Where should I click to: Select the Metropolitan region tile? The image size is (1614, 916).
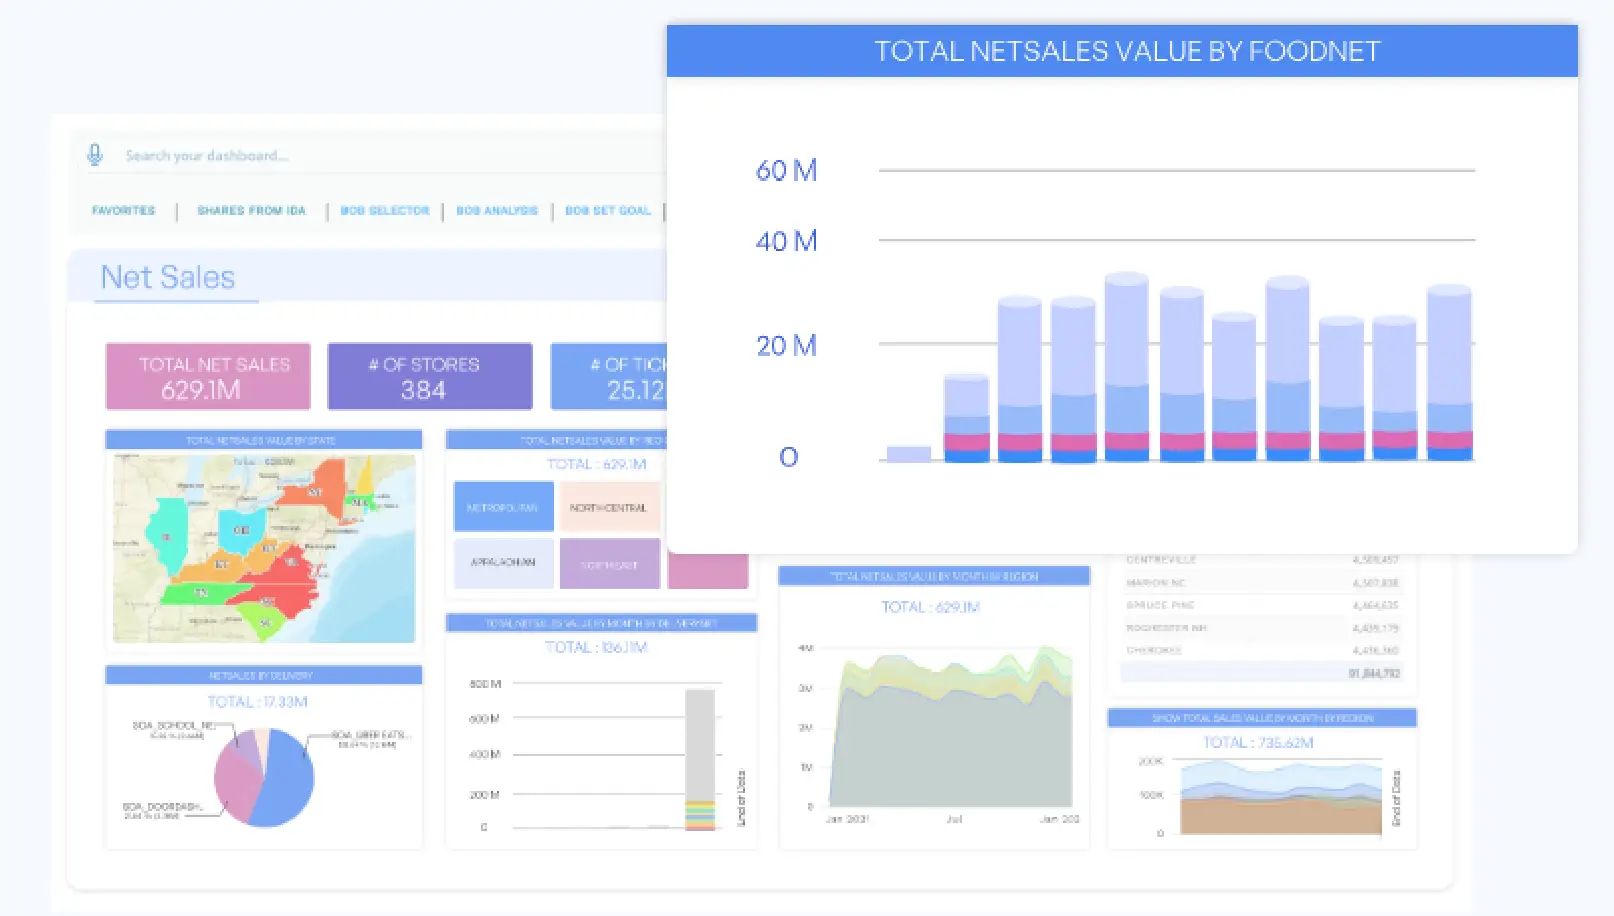503,507
